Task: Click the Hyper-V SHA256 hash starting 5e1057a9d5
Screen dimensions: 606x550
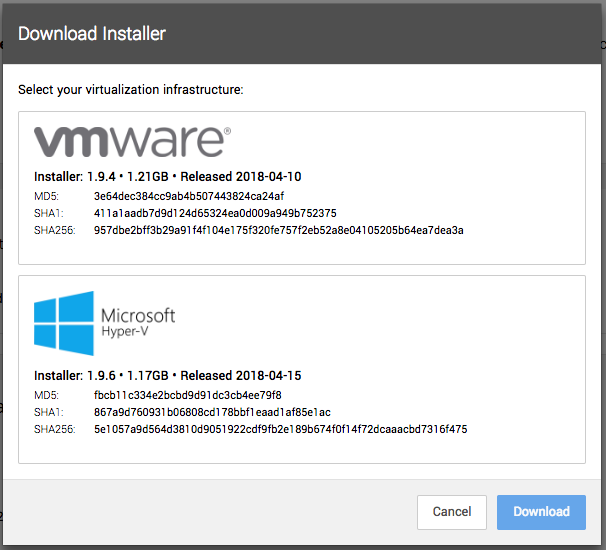Action: click(x=280, y=429)
